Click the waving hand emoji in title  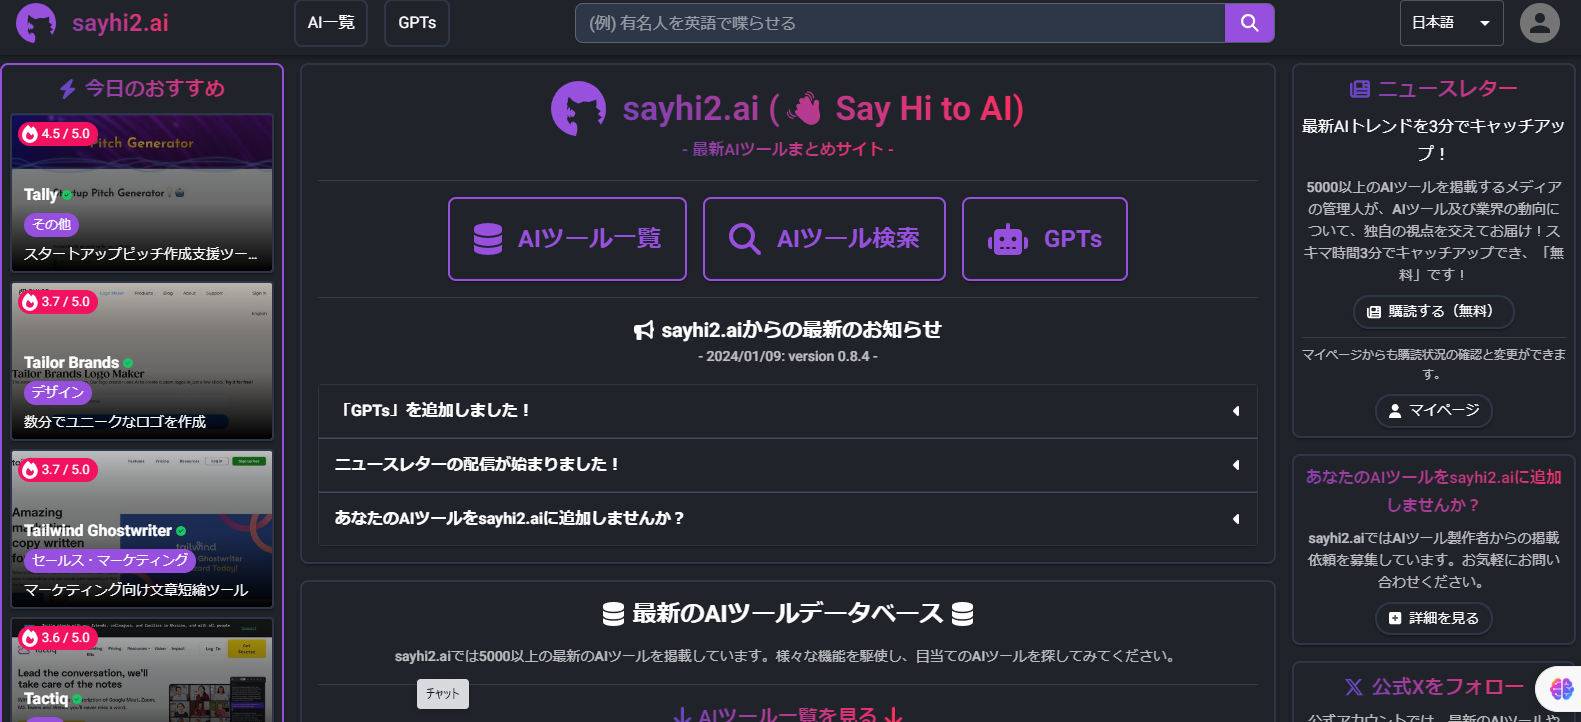(x=804, y=108)
